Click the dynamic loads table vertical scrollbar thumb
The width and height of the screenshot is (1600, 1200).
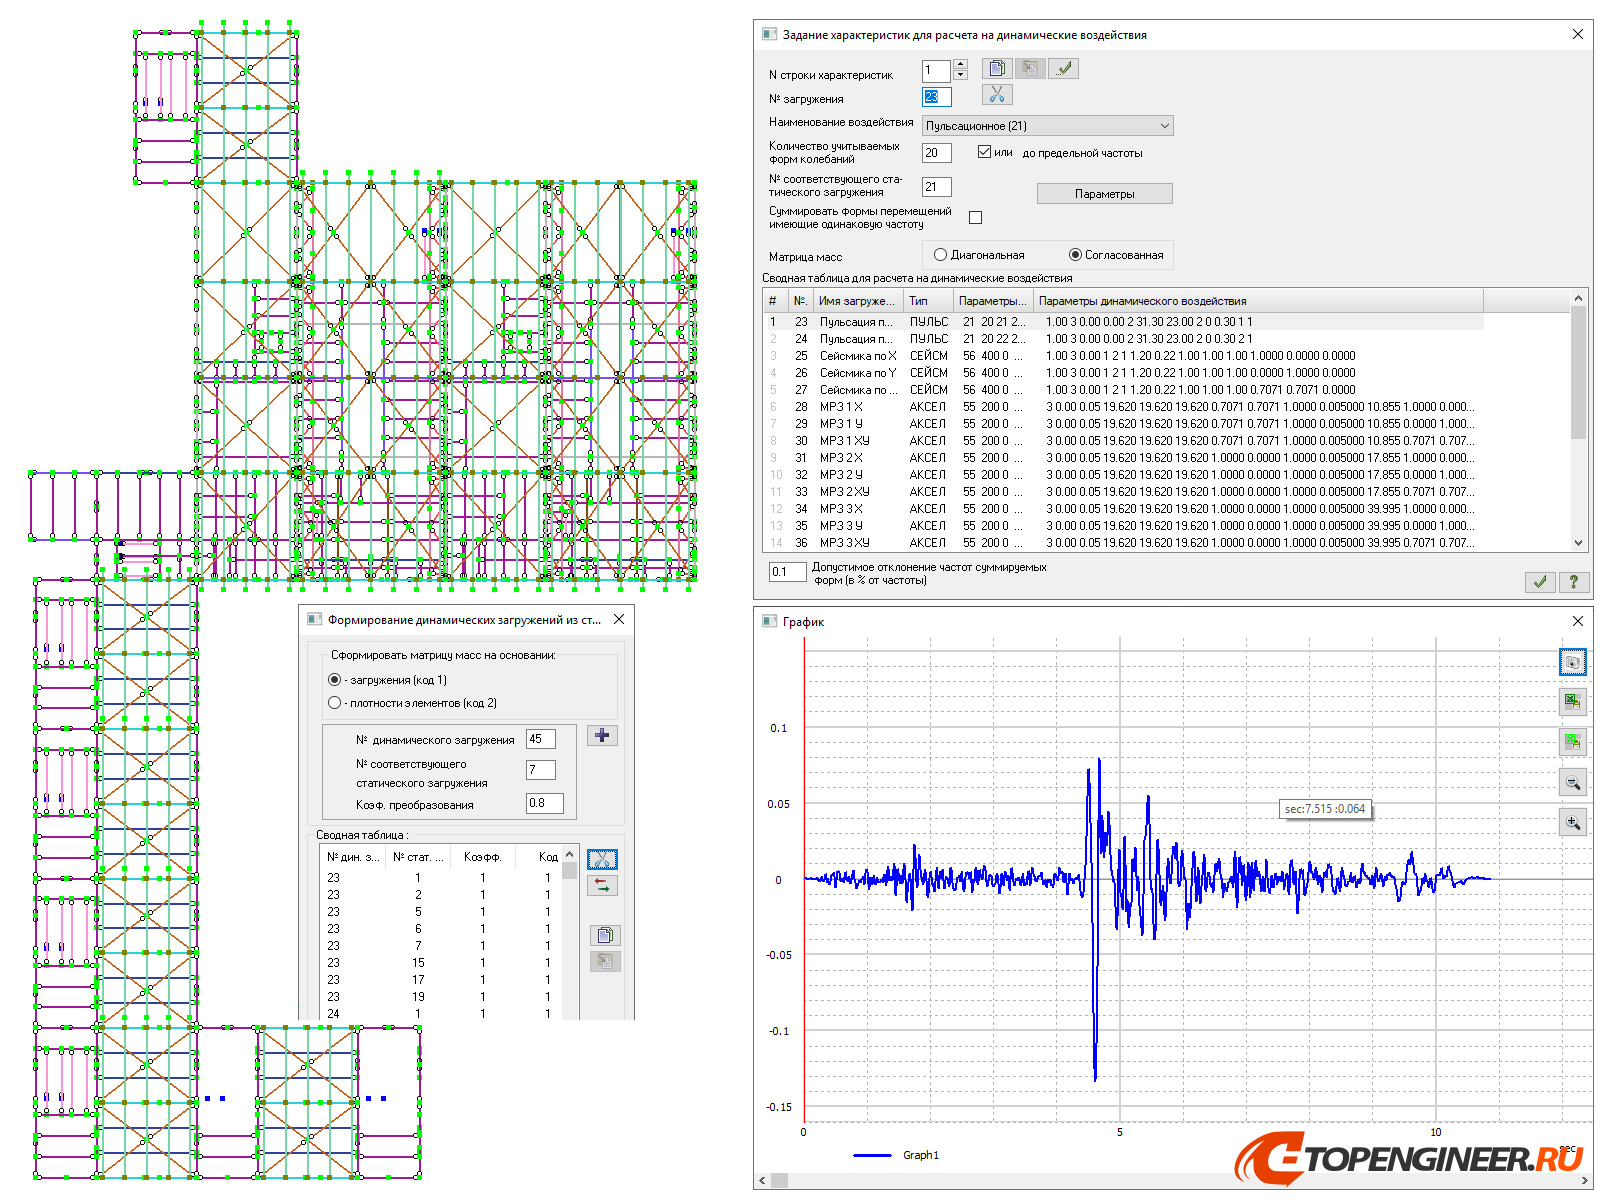[x=1579, y=372]
